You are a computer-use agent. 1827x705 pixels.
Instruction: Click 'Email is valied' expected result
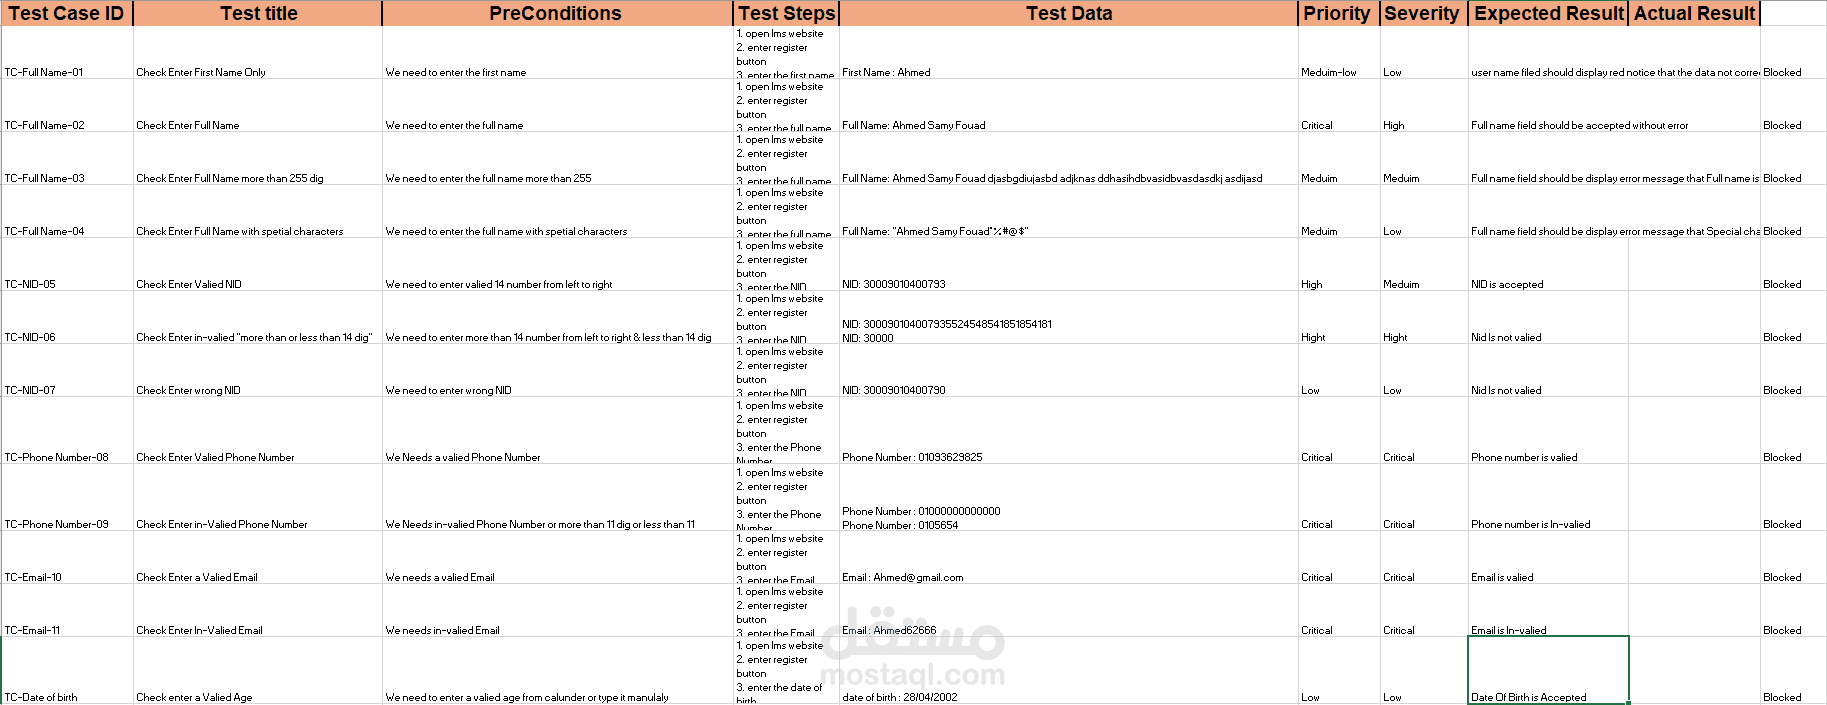1548,558
